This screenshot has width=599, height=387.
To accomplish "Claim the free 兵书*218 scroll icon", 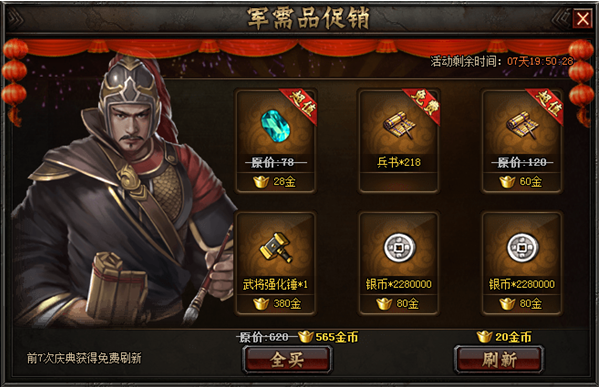I will [x=399, y=126].
